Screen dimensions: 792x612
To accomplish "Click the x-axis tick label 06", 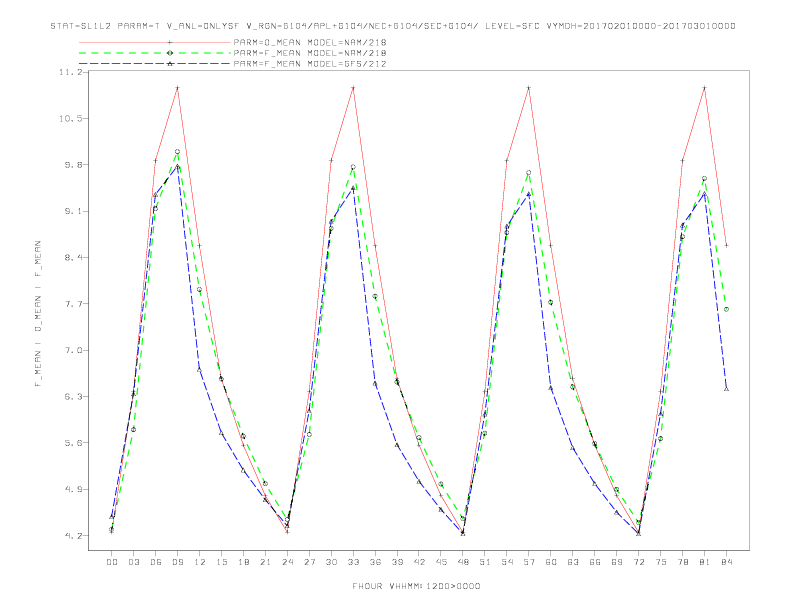I will pyautogui.click(x=156, y=562).
